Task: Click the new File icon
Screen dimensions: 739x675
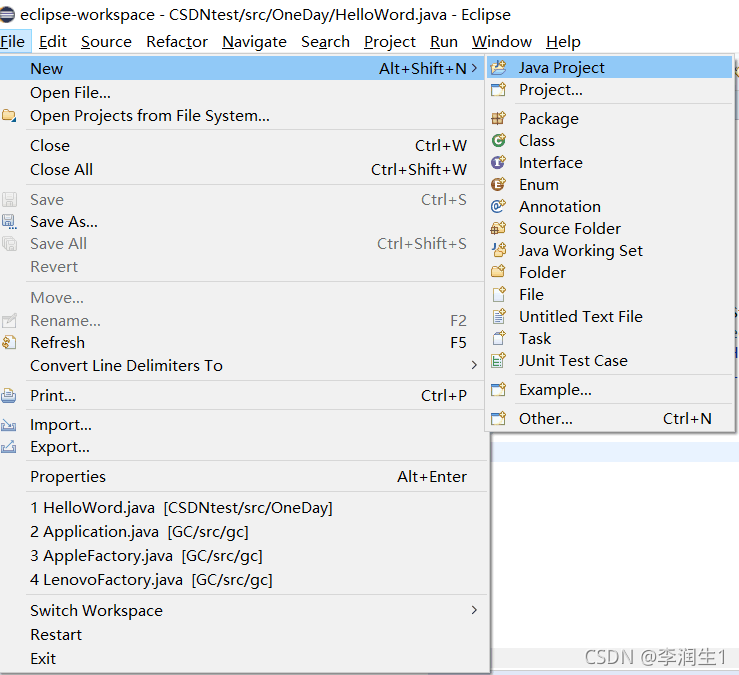Action: 498,294
